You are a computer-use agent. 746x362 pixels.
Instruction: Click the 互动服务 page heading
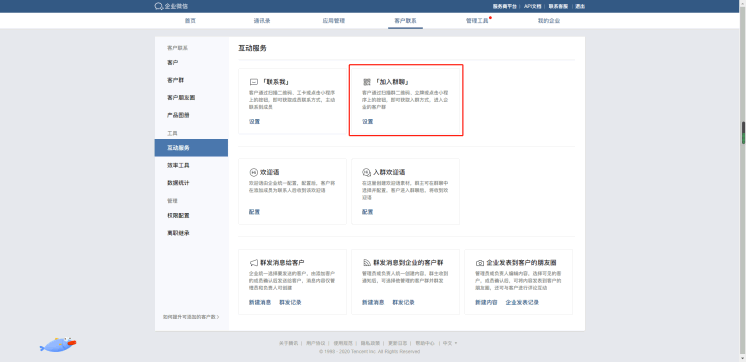(x=253, y=49)
